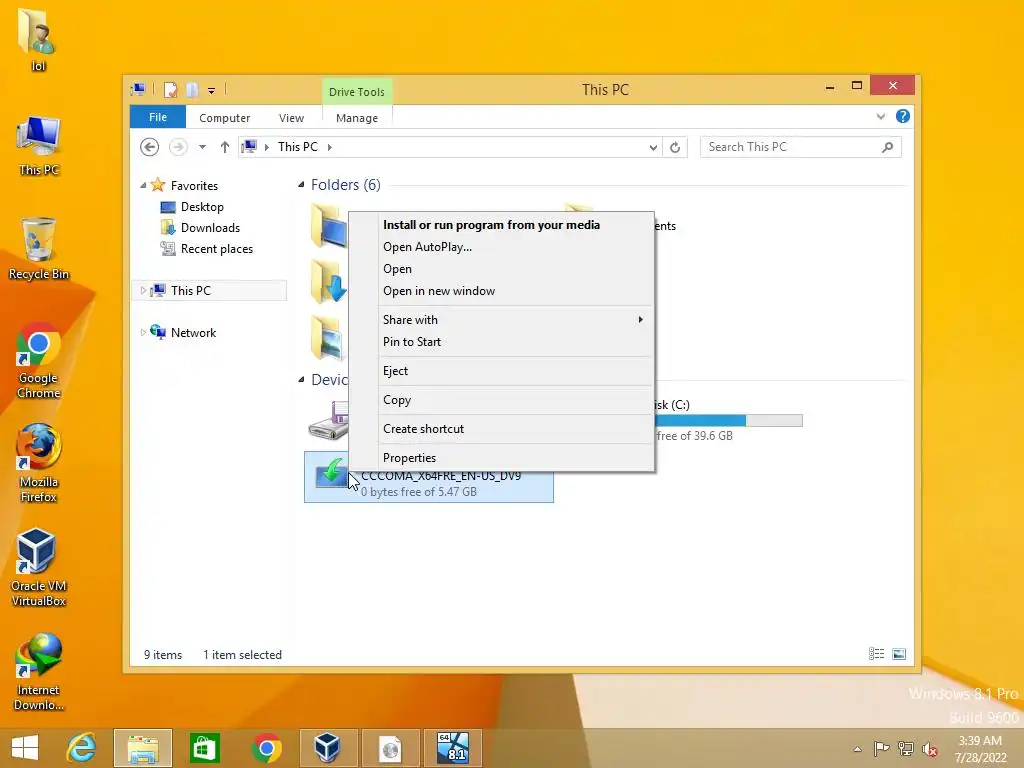This screenshot has width=1024, height=768.
Task: Switch to File Explorer taskbar button
Action: [143, 748]
